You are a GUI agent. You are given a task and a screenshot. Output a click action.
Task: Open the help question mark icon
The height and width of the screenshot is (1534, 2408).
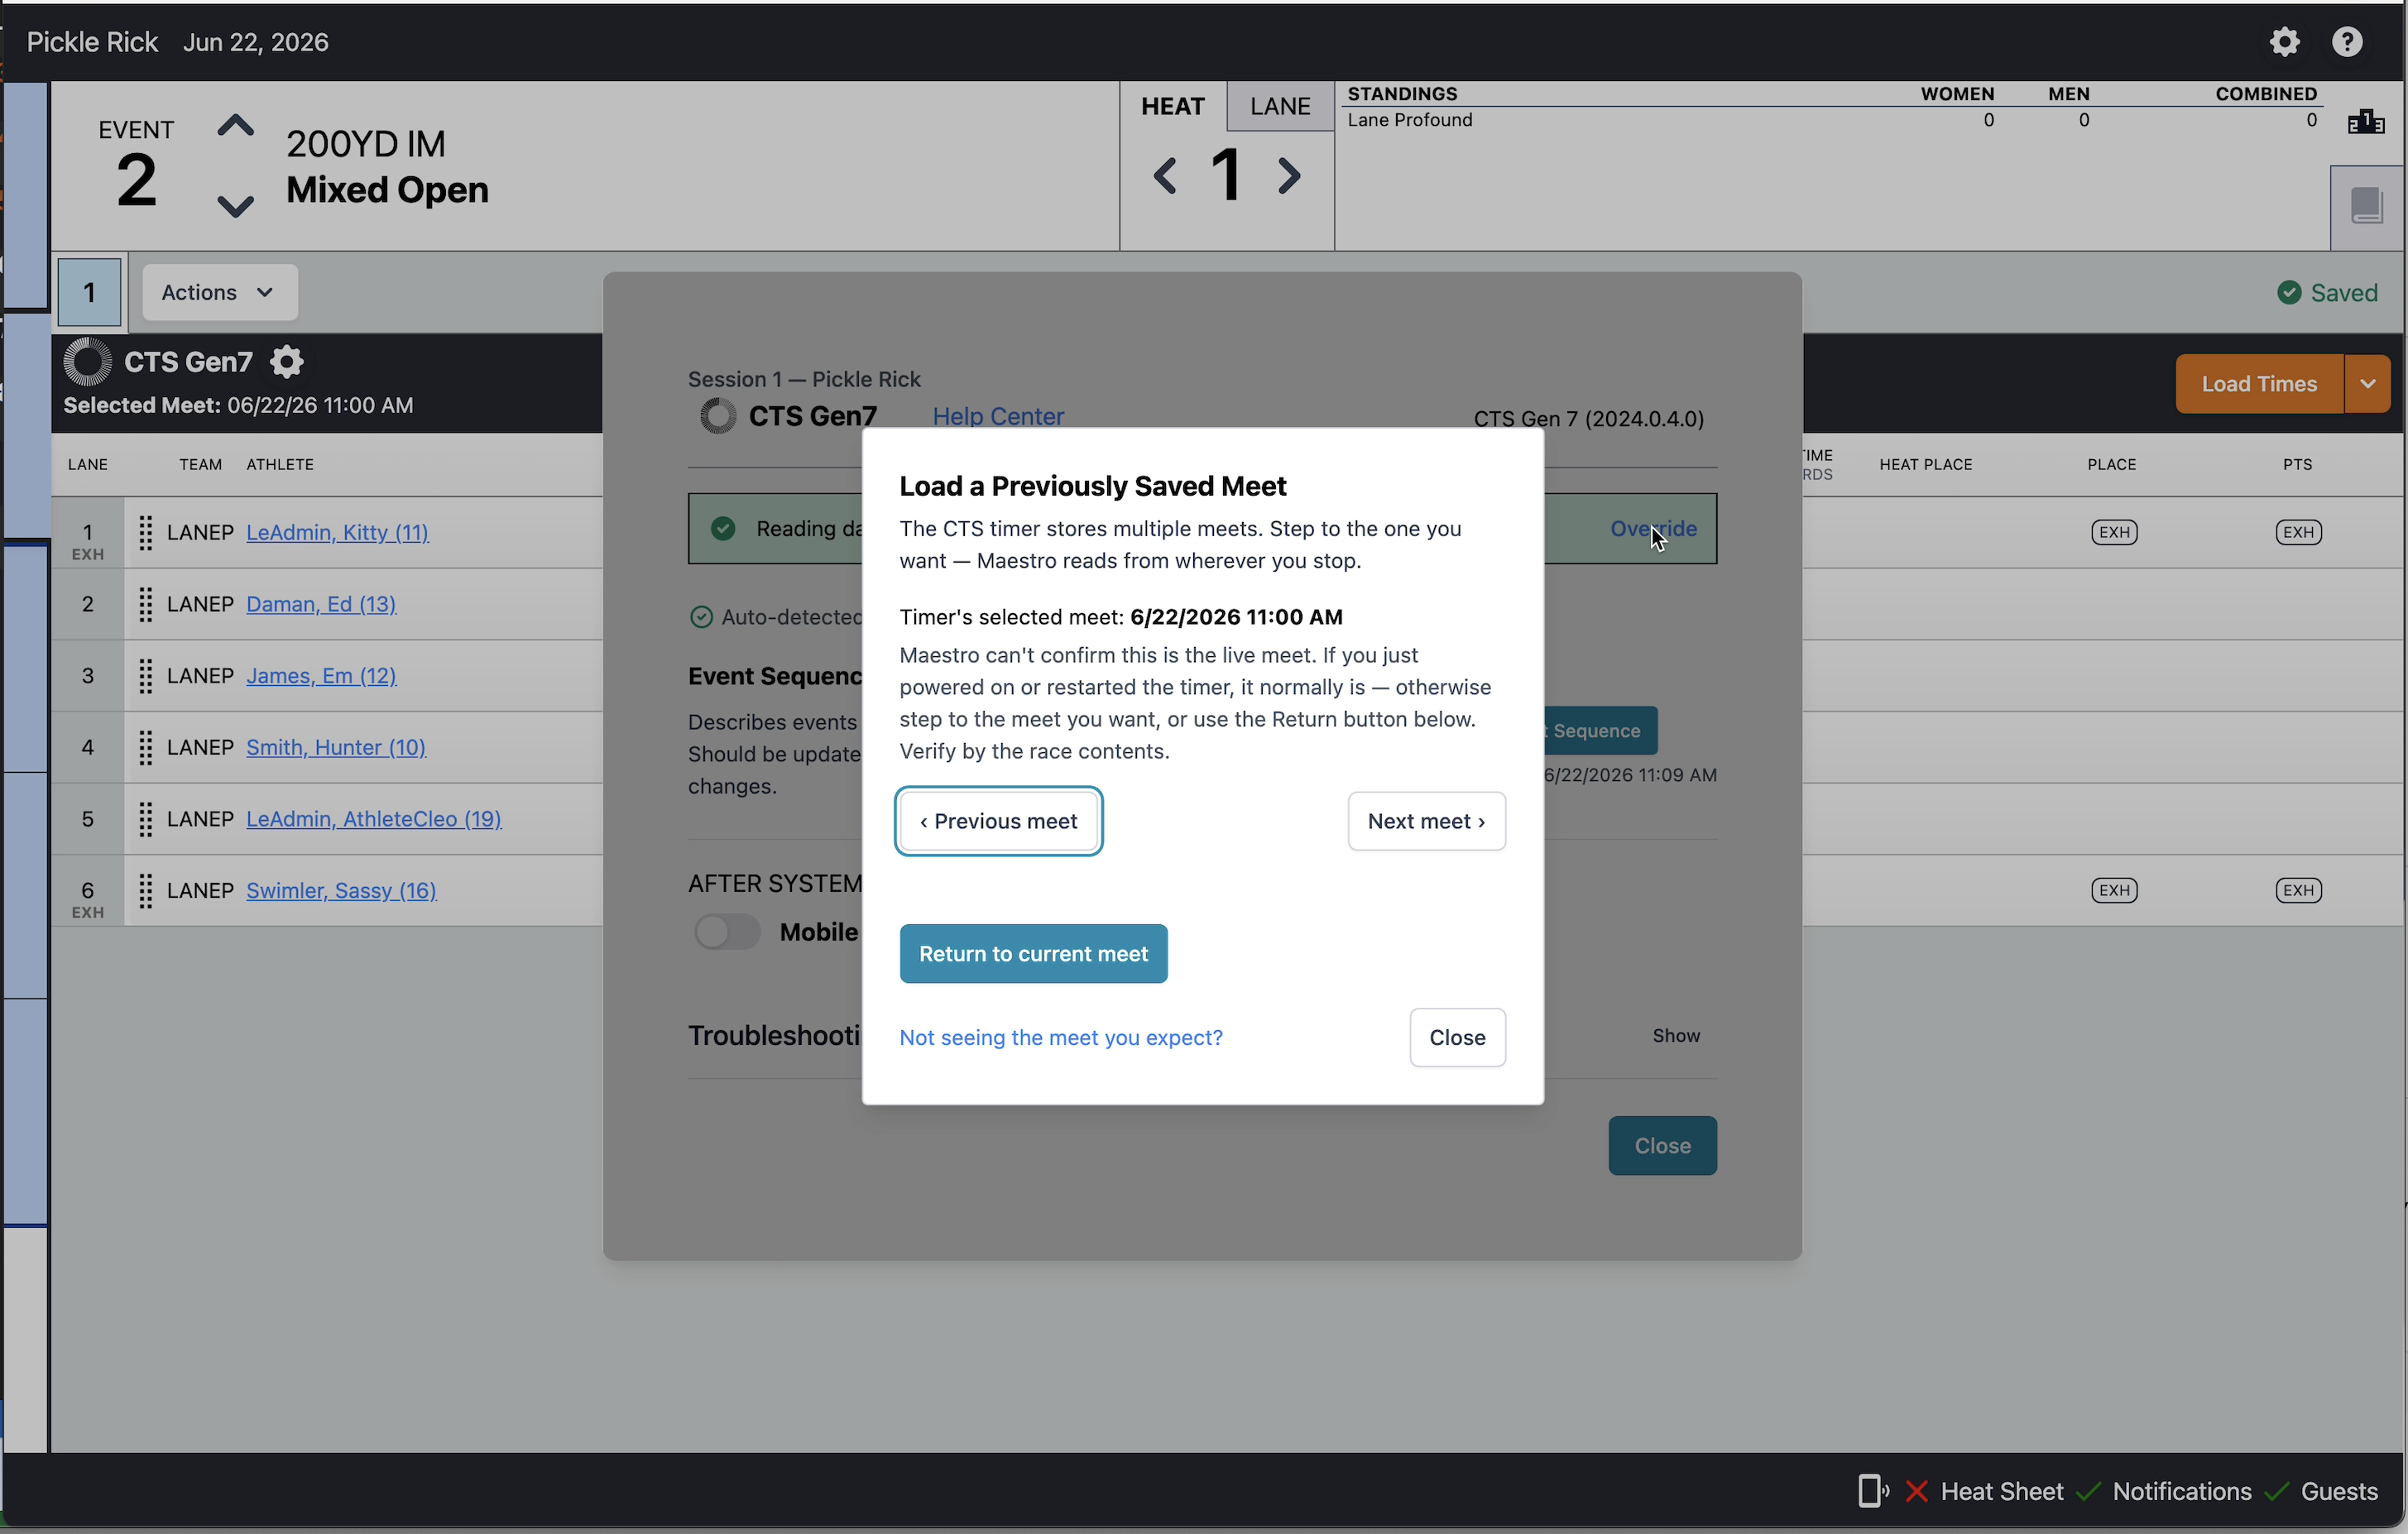click(x=2347, y=42)
